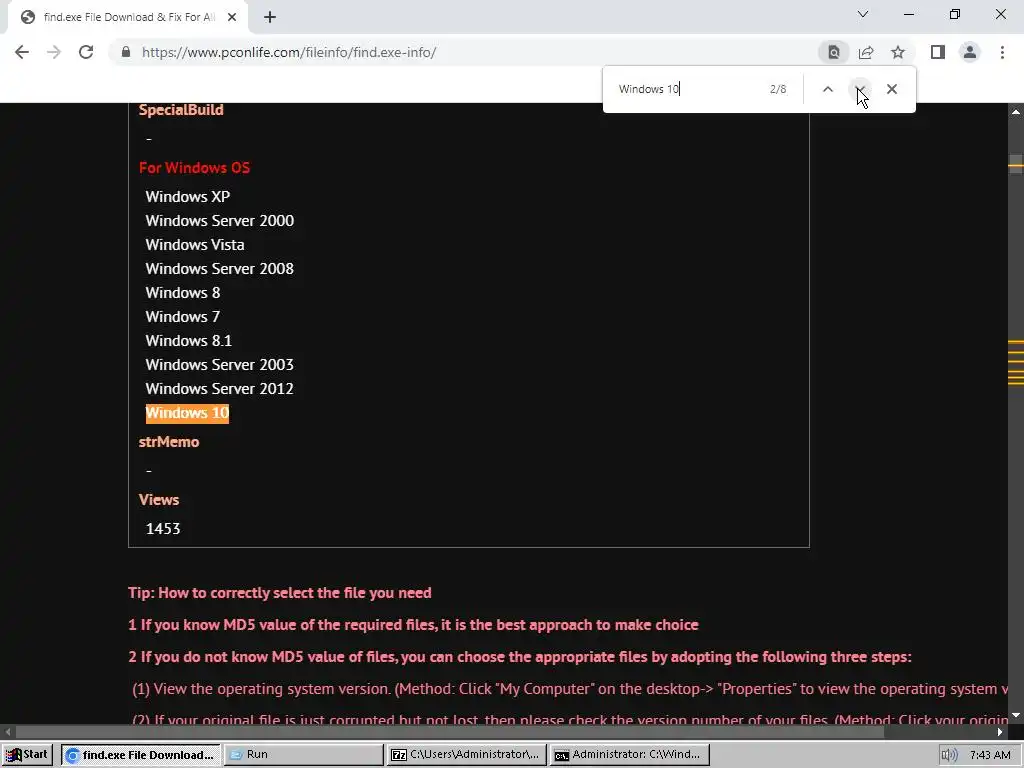View site security lock information
Screen dimensions: 1024x768
[126, 52]
